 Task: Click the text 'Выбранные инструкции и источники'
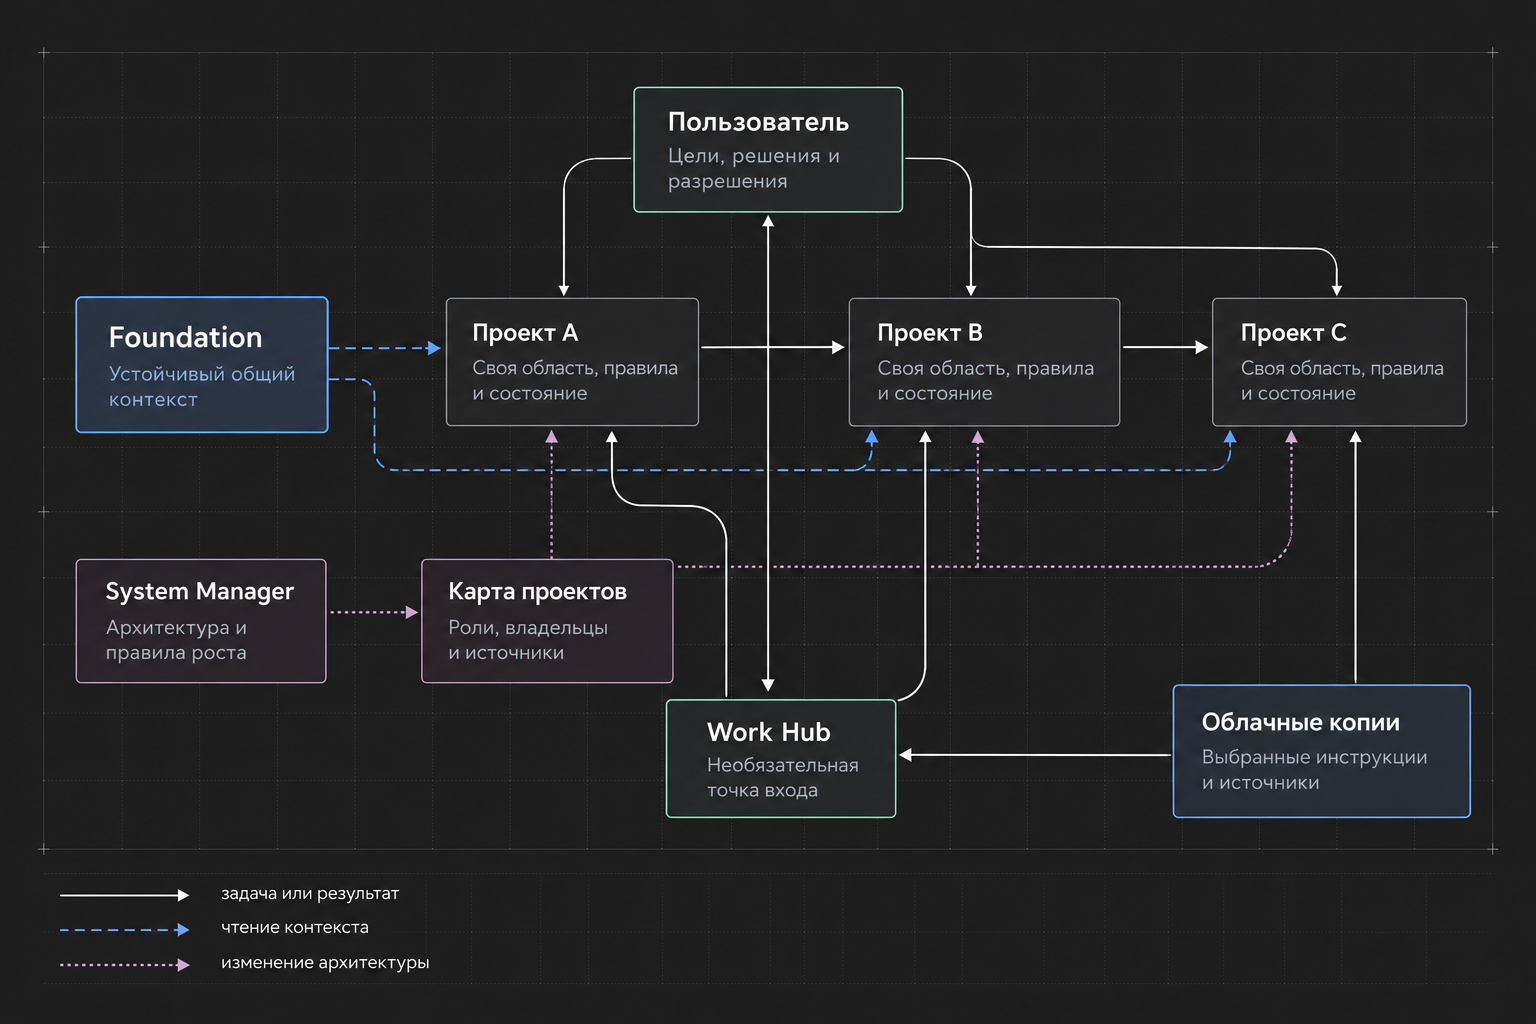coord(1314,770)
